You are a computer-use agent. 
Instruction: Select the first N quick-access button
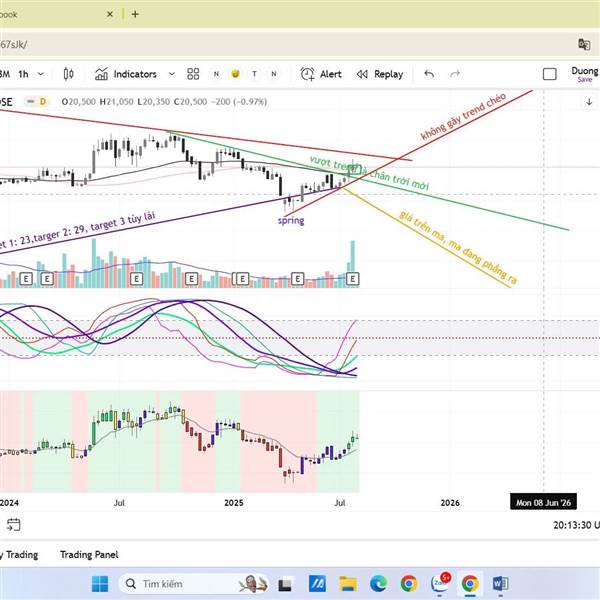pyautogui.click(x=216, y=74)
